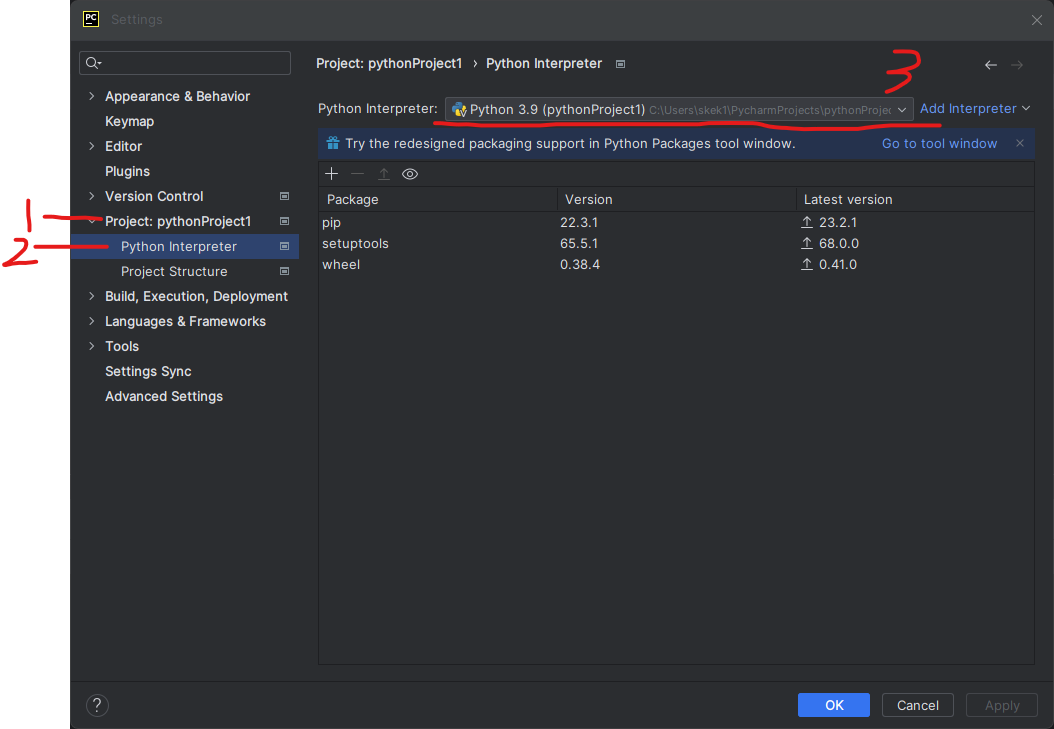The image size is (1054, 729).
Task: Sort by Package column header
Action: (438, 200)
